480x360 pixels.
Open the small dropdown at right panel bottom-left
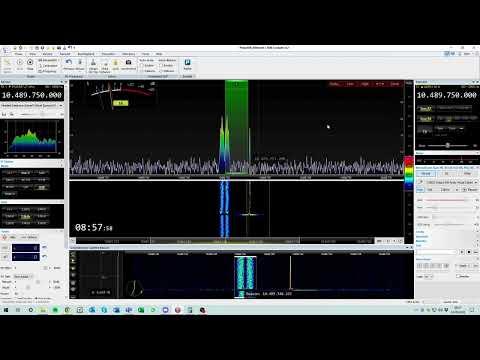(428, 276)
